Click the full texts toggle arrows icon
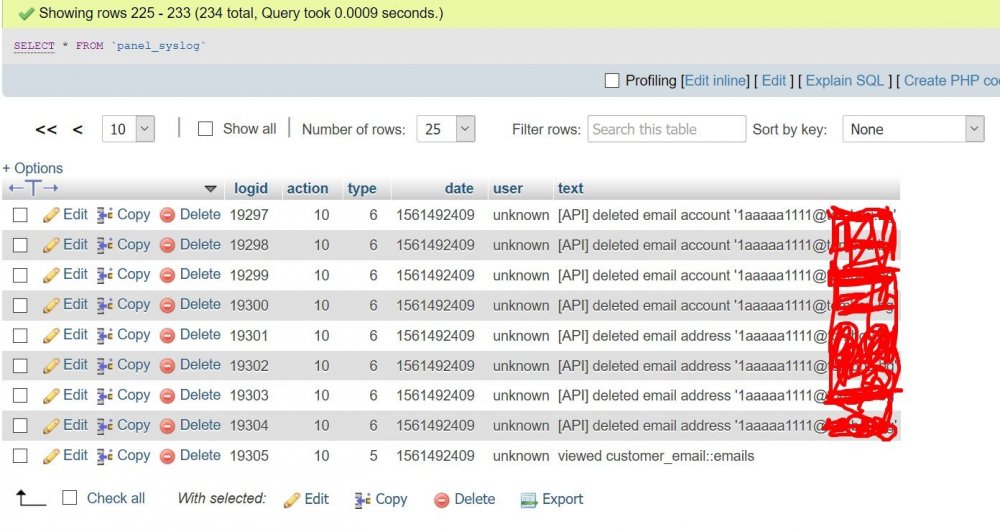1000x532 pixels. 33,188
